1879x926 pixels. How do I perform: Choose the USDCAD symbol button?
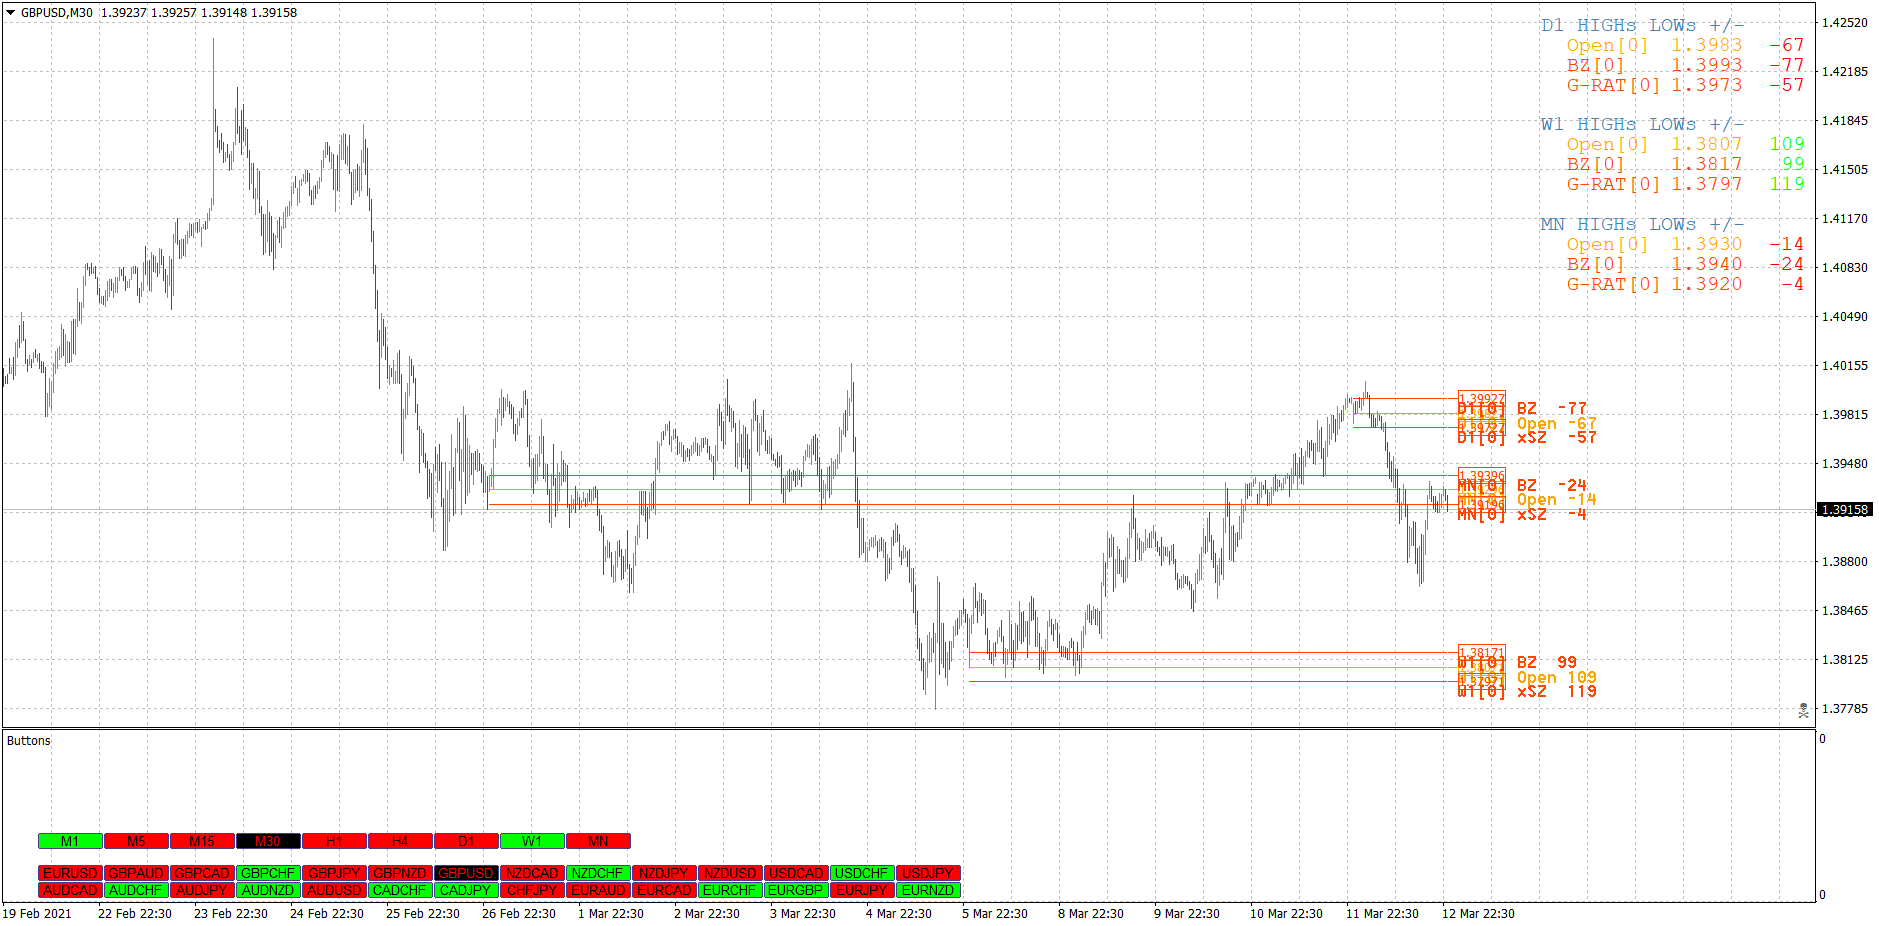point(796,873)
